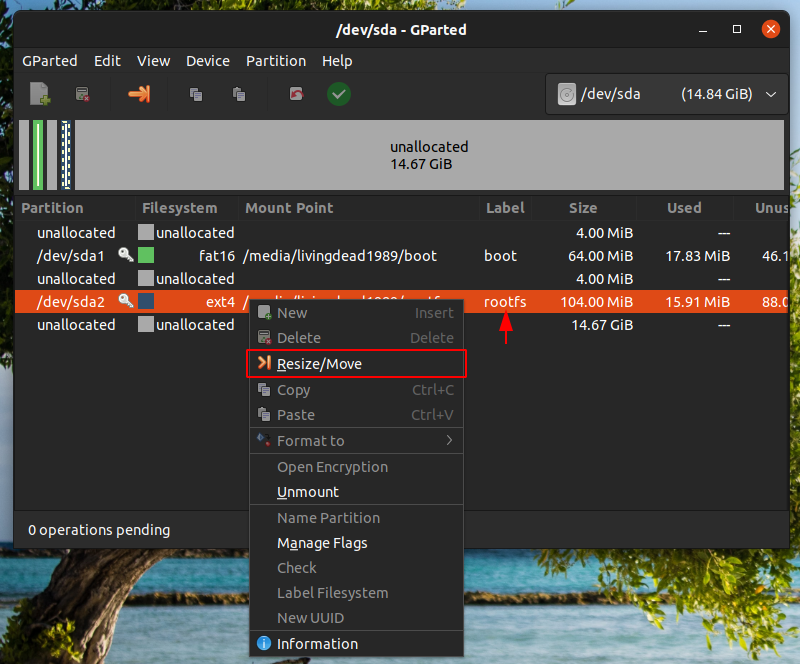
Task: Click the key icon beside /dev/sda1
Action: point(126,255)
